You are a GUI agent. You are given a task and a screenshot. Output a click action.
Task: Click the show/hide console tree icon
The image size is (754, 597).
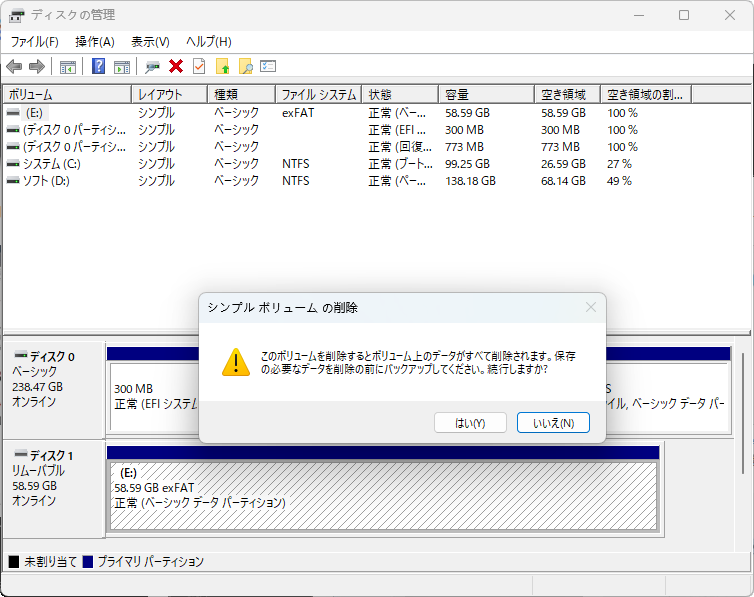[68, 67]
